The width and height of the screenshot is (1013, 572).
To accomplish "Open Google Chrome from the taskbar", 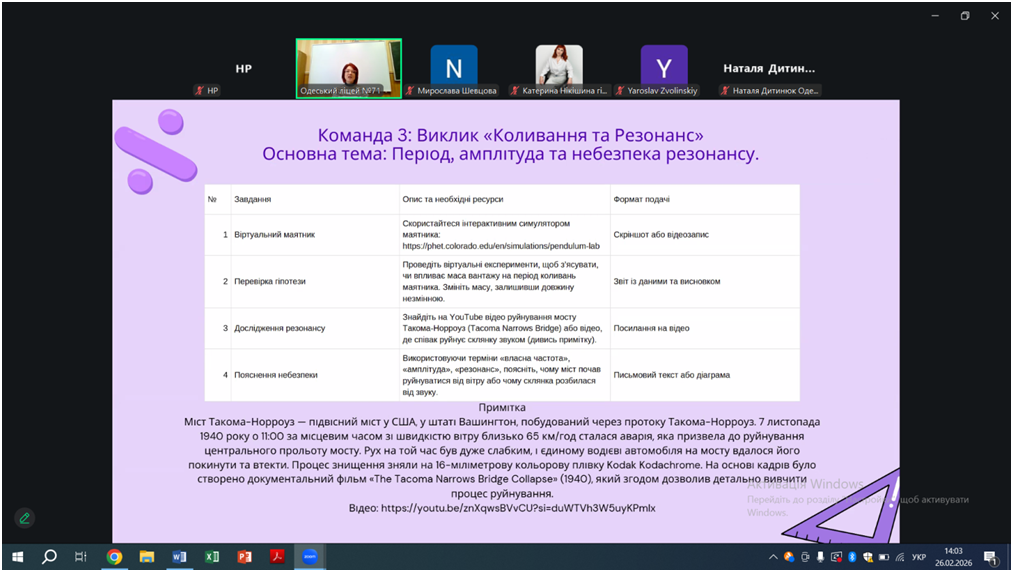I will [x=114, y=557].
